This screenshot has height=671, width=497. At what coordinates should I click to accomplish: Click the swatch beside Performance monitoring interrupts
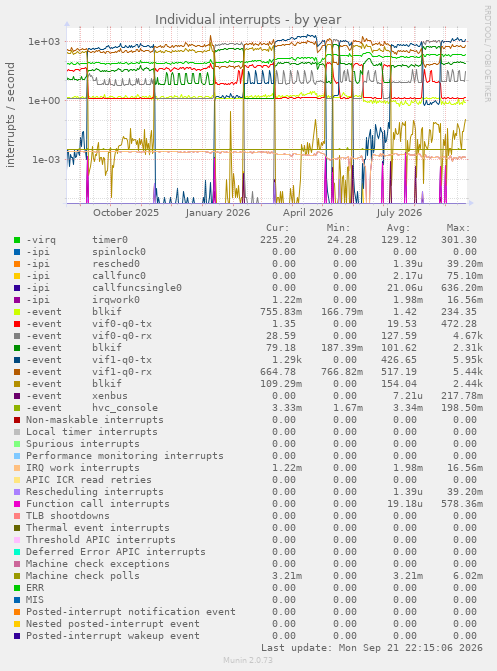(17, 456)
